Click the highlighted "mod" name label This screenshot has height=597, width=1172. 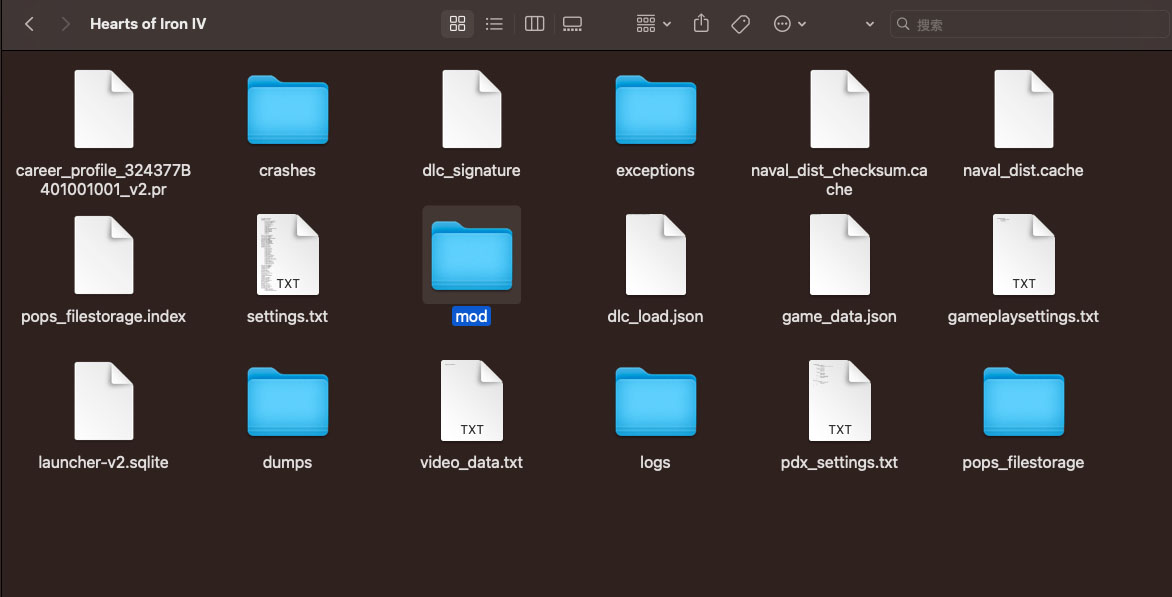472,316
